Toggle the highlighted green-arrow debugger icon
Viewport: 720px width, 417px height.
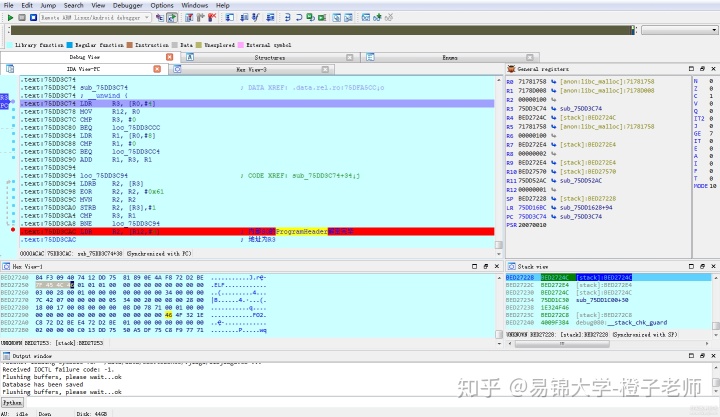[x=172, y=17]
